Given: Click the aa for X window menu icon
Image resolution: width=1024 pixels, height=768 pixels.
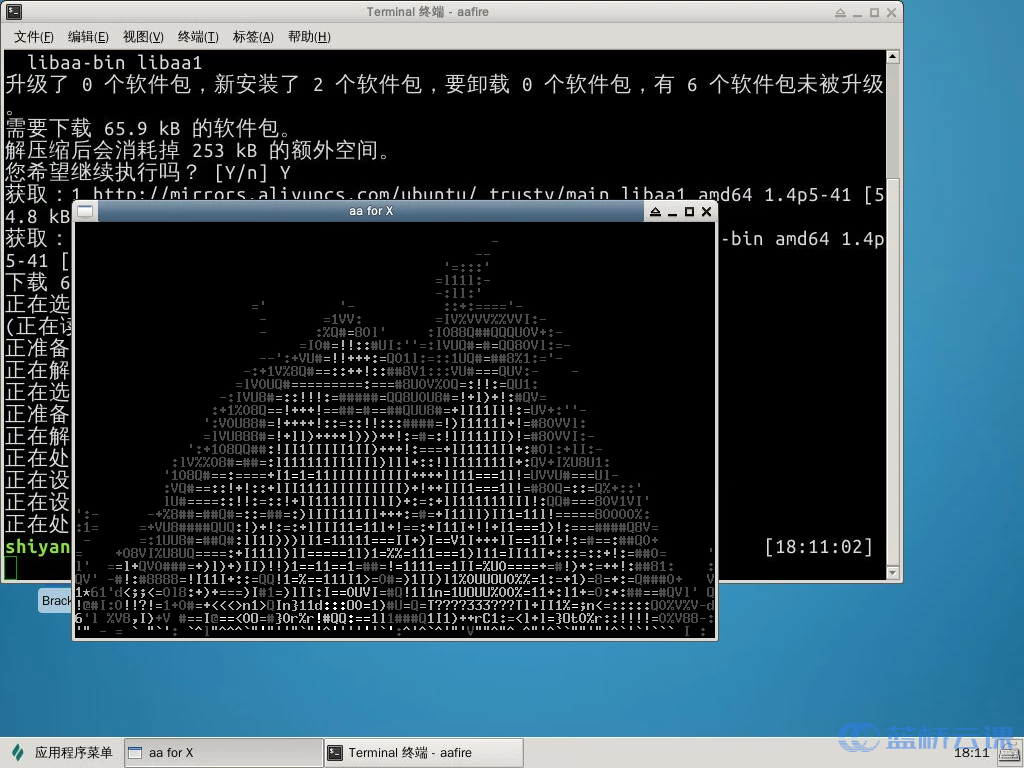Looking at the screenshot, I should 85,211.
